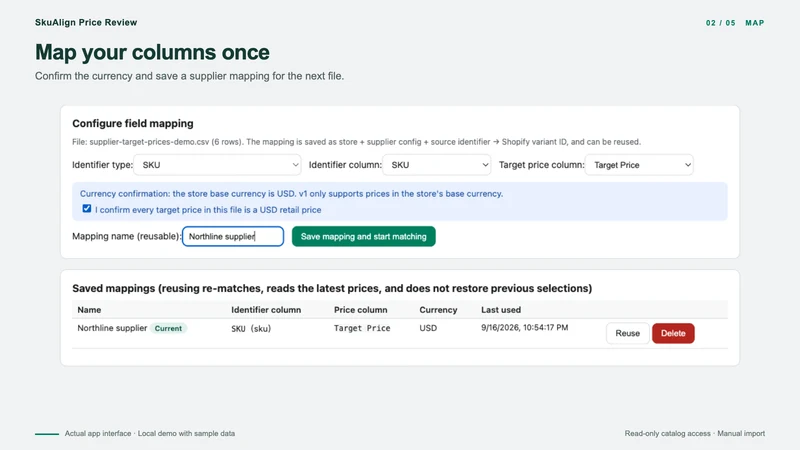Click the Price column header
The width and height of the screenshot is (800, 450).
[361, 310]
